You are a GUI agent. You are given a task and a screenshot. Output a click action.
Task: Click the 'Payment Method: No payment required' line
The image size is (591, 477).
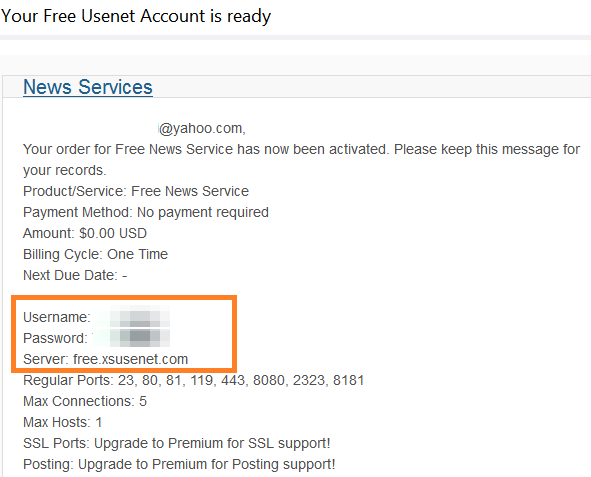click(146, 213)
